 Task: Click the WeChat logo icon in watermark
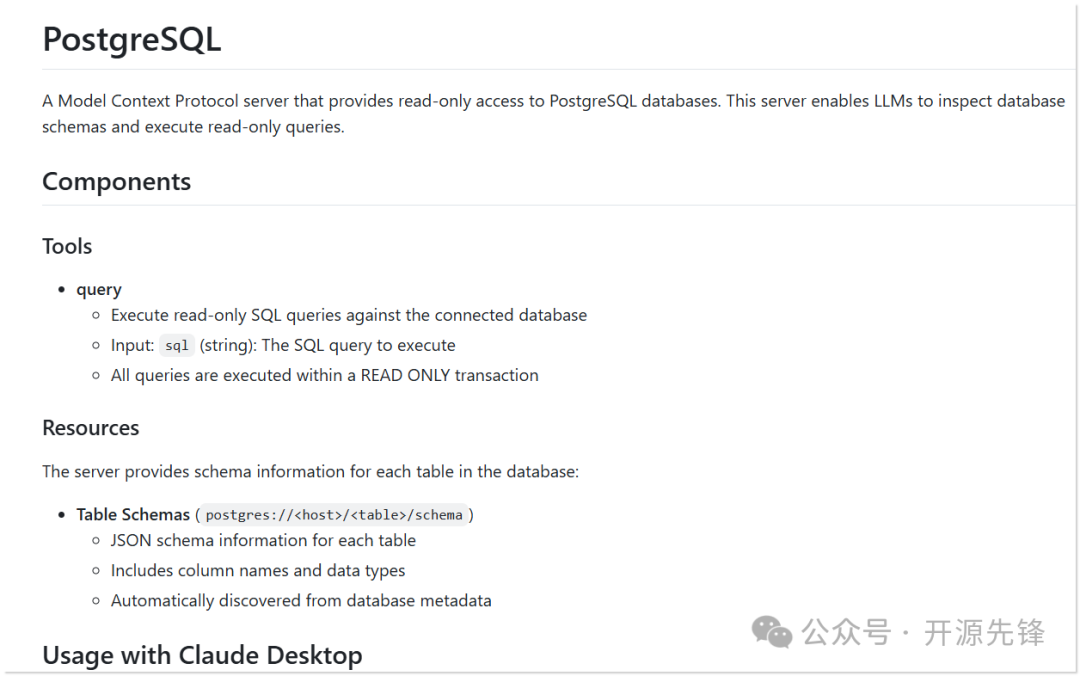pyautogui.click(x=771, y=632)
